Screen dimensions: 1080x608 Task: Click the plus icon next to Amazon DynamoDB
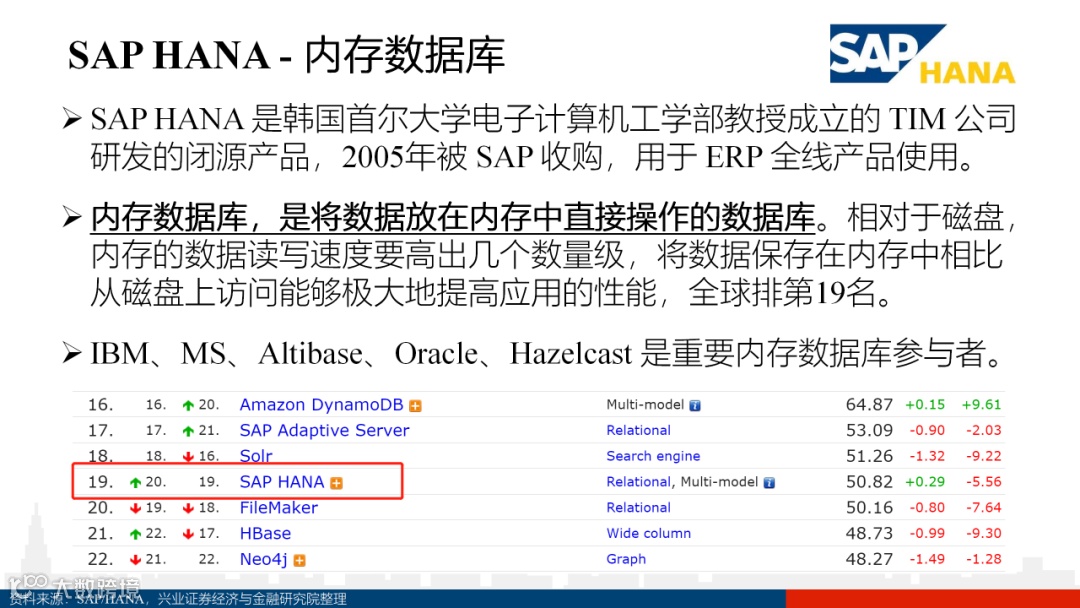tap(415, 406)
